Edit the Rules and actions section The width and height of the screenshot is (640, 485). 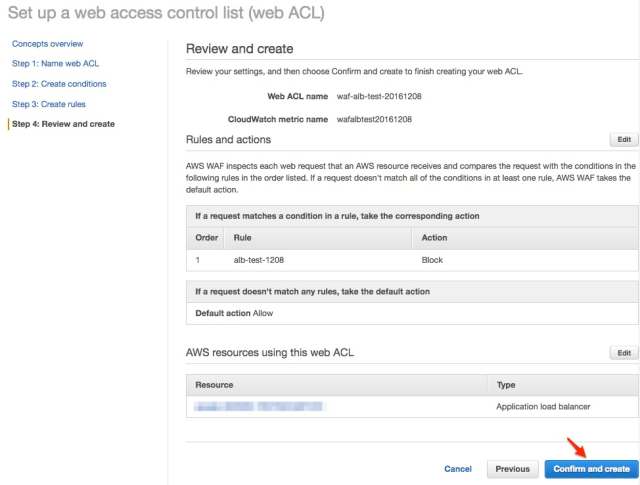click(624, 140)
